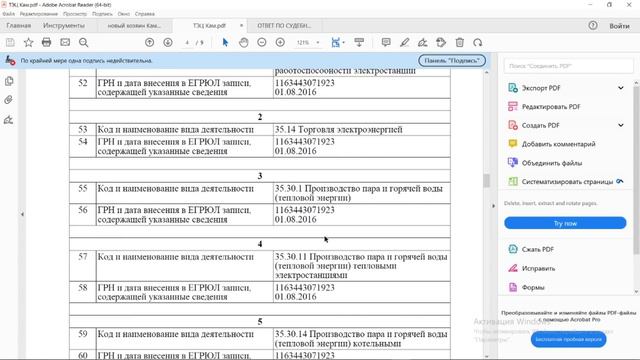This screenshot has width=640, height=360.
Task: Send file by email envelope icon
Action: pyautogui.click(x=65, y=42)
